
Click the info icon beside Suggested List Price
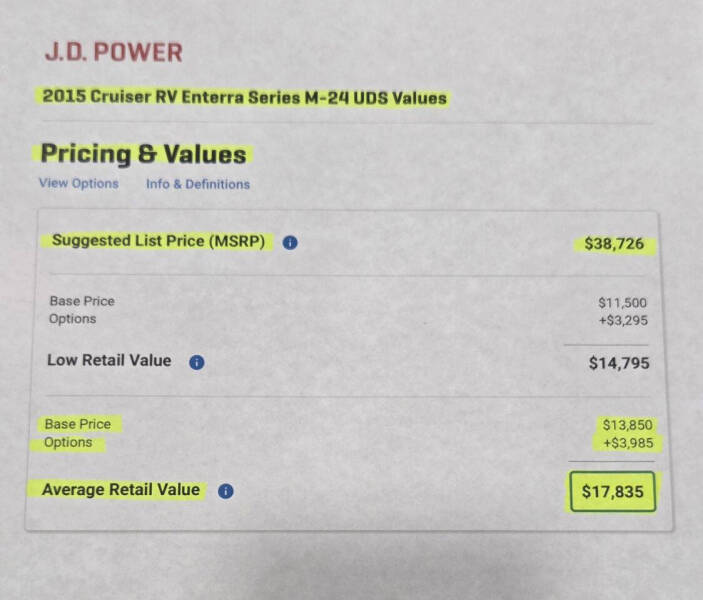click(290, 242)
